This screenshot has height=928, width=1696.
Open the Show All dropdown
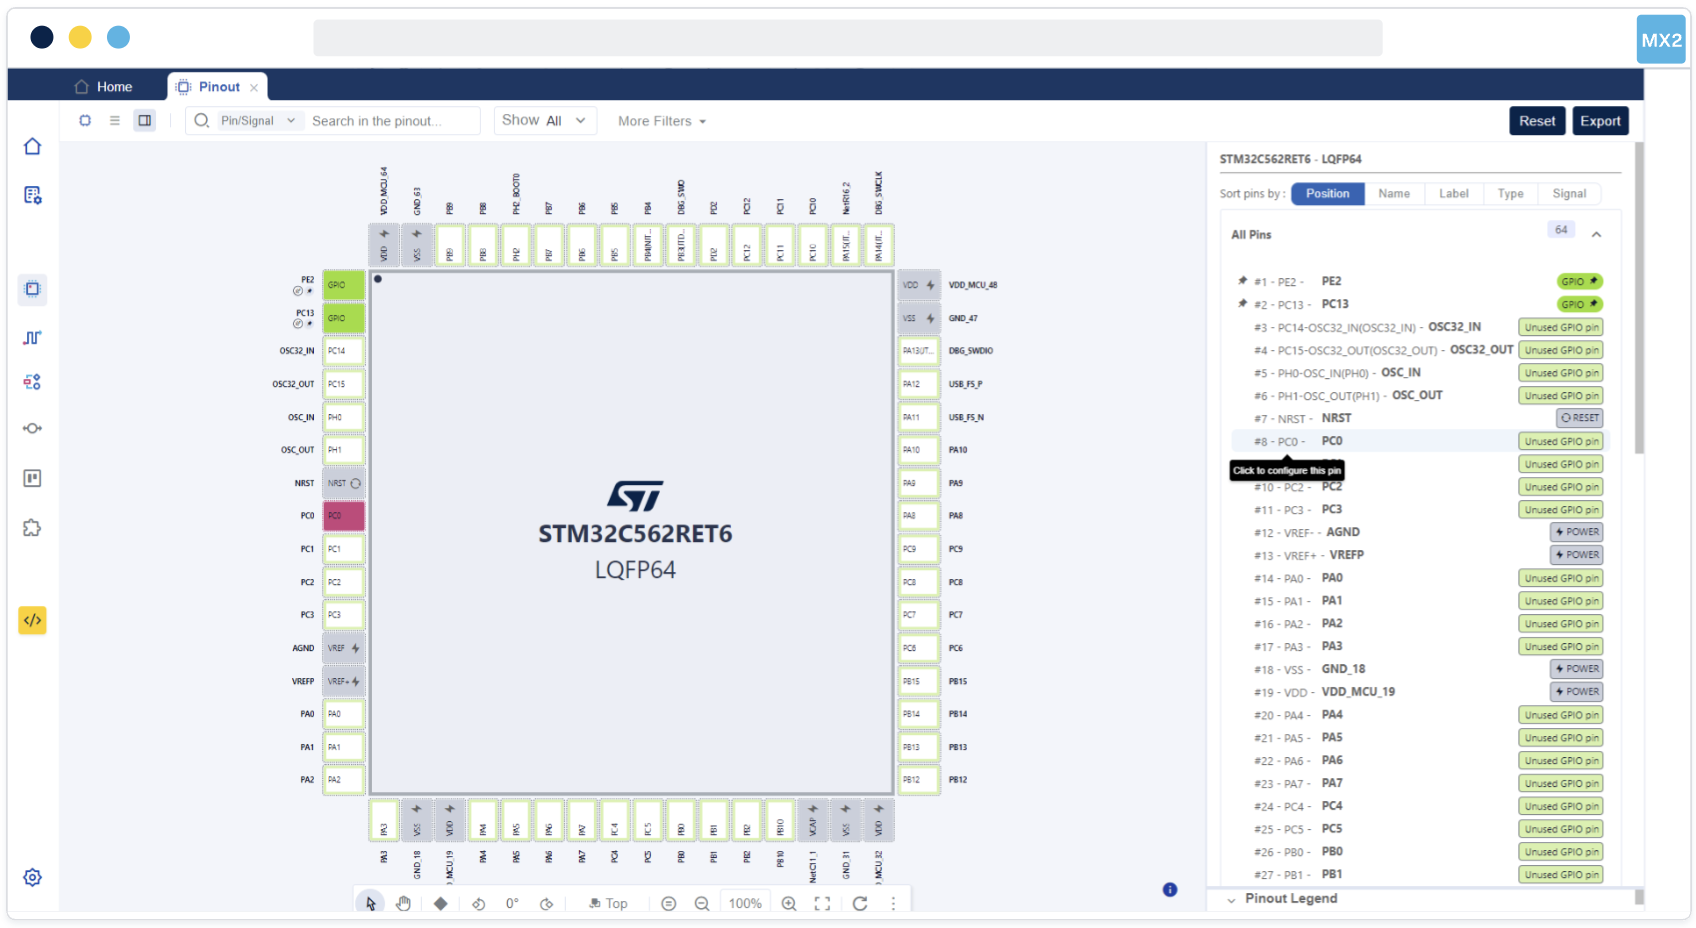click(x=544, y=121)
